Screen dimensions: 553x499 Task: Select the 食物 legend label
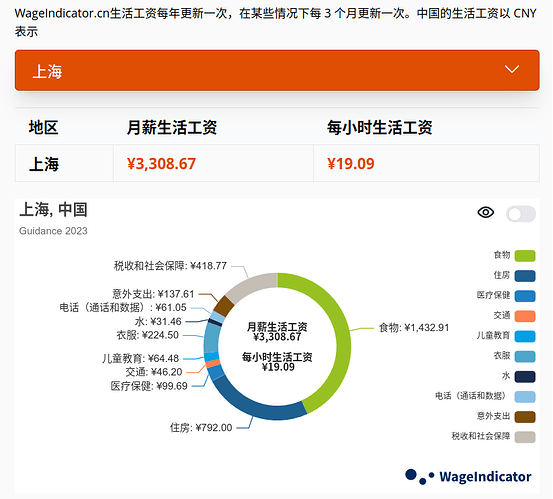click(x=502, y=255)
